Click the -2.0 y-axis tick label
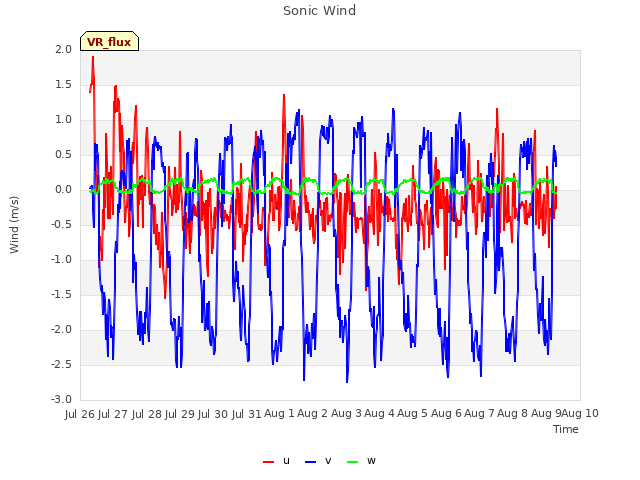The height and width of the screenshot is (480, 640). 61,330
